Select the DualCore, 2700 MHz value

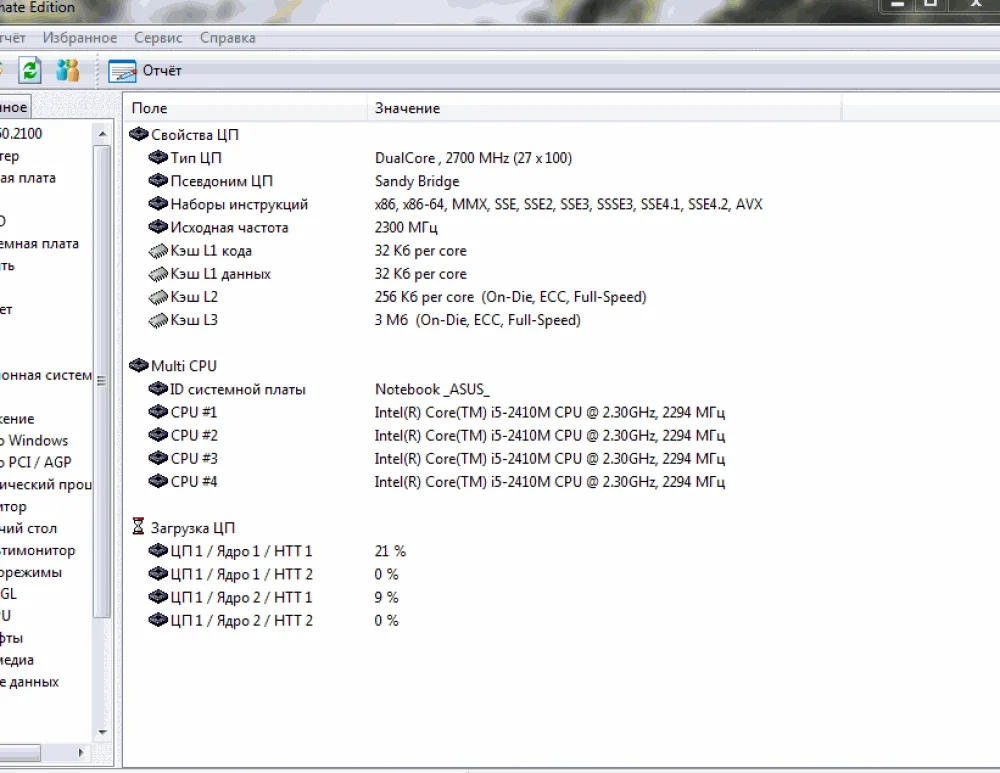[473, 158]
